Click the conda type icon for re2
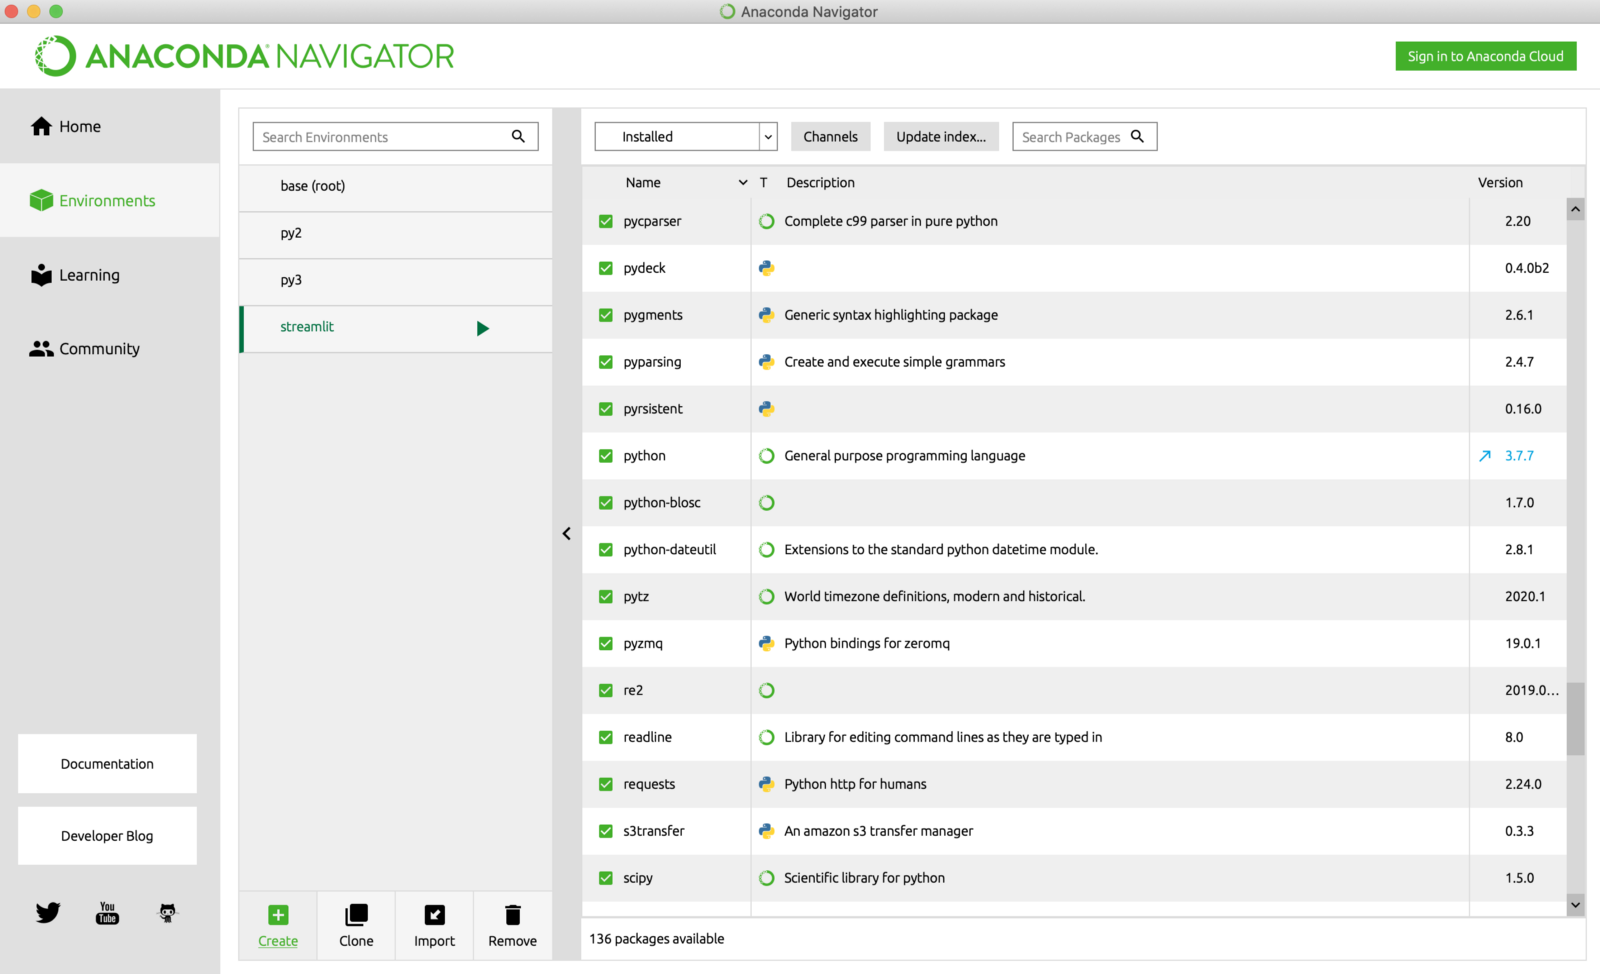1600x974 pixels. pyautogui.click(x=767, y=690)
